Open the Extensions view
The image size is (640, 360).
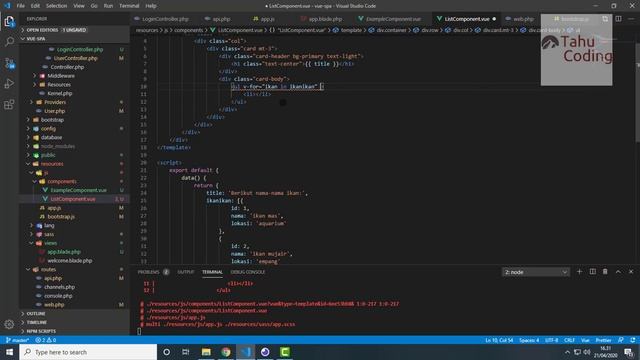tap(9, 104)
